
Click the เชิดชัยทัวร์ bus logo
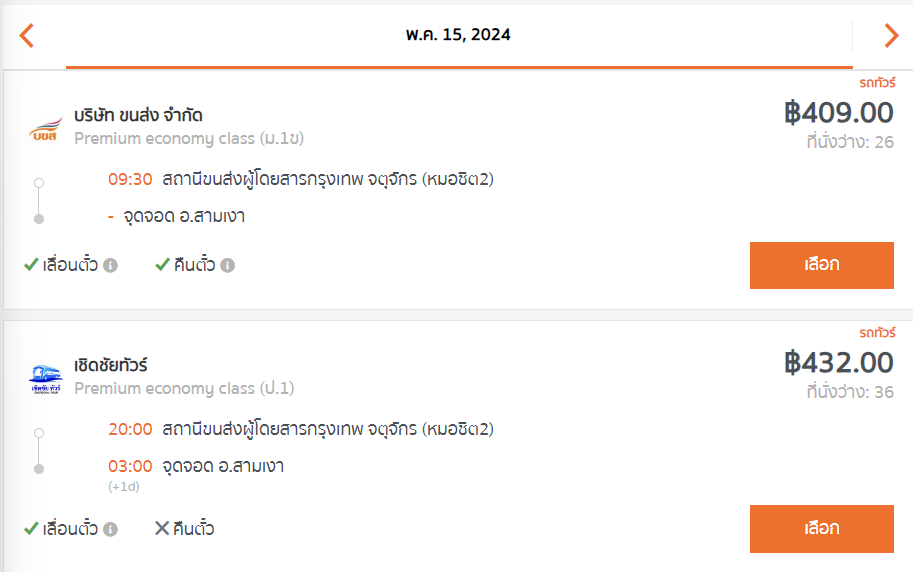[45, 379]
